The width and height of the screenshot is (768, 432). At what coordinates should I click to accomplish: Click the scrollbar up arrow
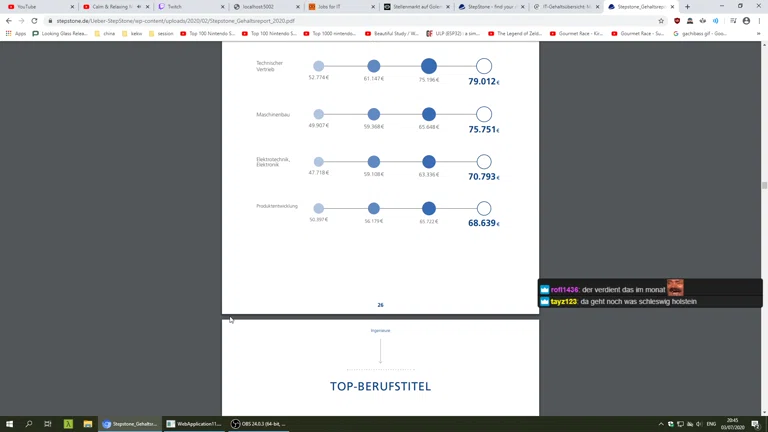coord(764,45)
